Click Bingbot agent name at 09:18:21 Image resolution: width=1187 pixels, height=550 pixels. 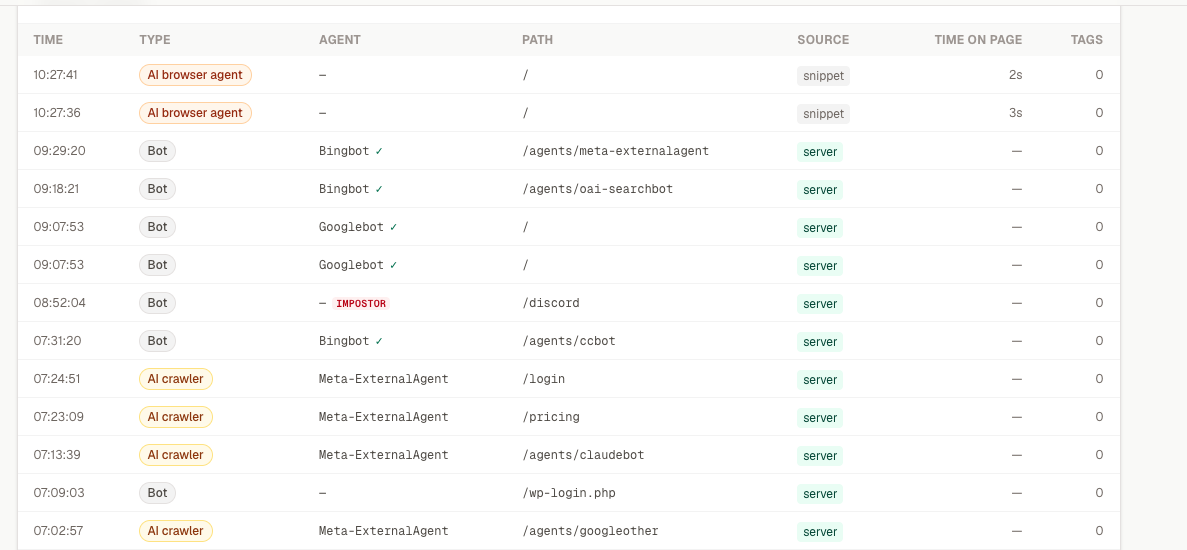click(x=344, y=188)
